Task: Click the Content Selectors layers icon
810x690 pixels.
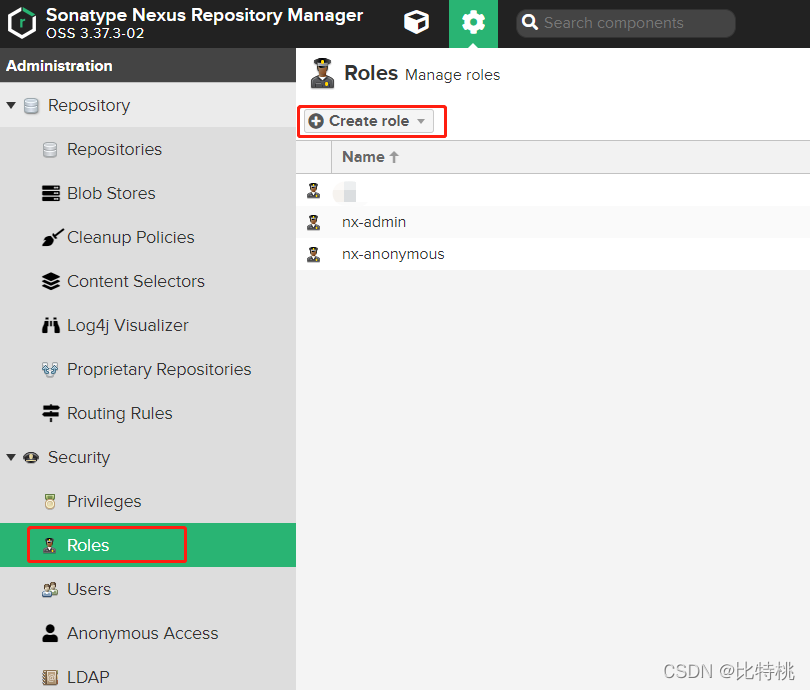Action: (51, 281)
